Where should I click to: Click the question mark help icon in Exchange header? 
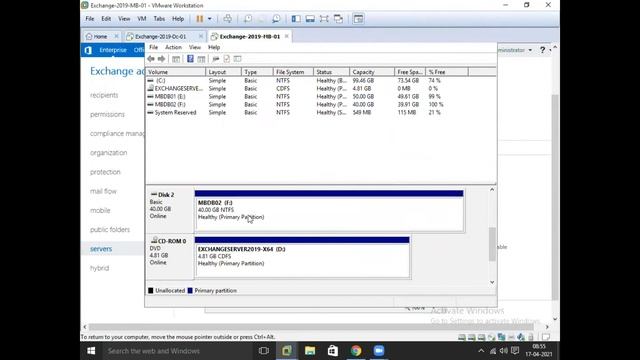pos(542,50)
